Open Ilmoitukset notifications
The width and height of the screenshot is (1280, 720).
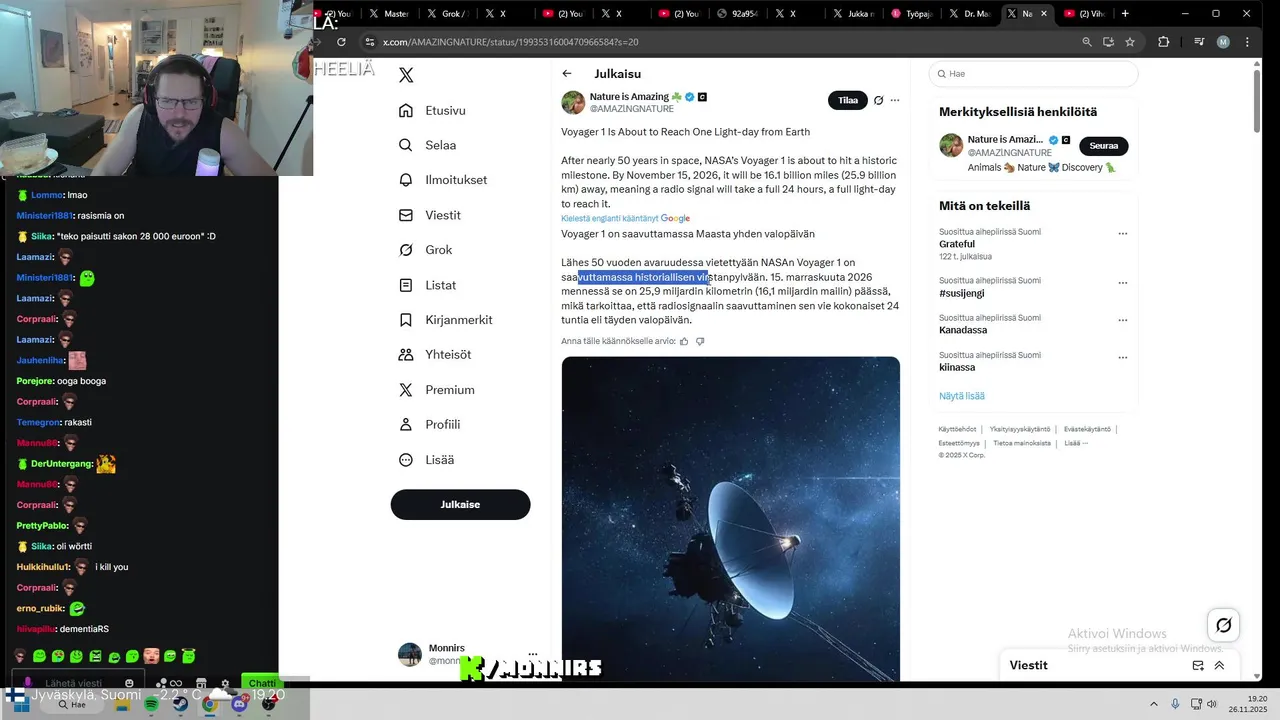coord(442,180)
